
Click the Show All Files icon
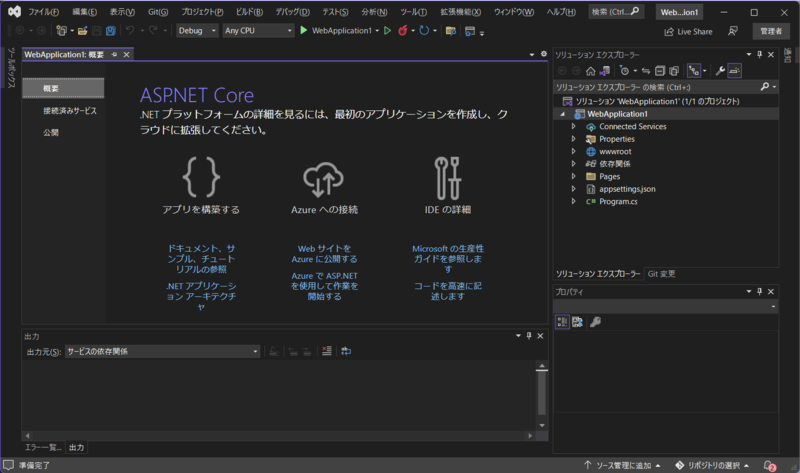pos(673,71)
